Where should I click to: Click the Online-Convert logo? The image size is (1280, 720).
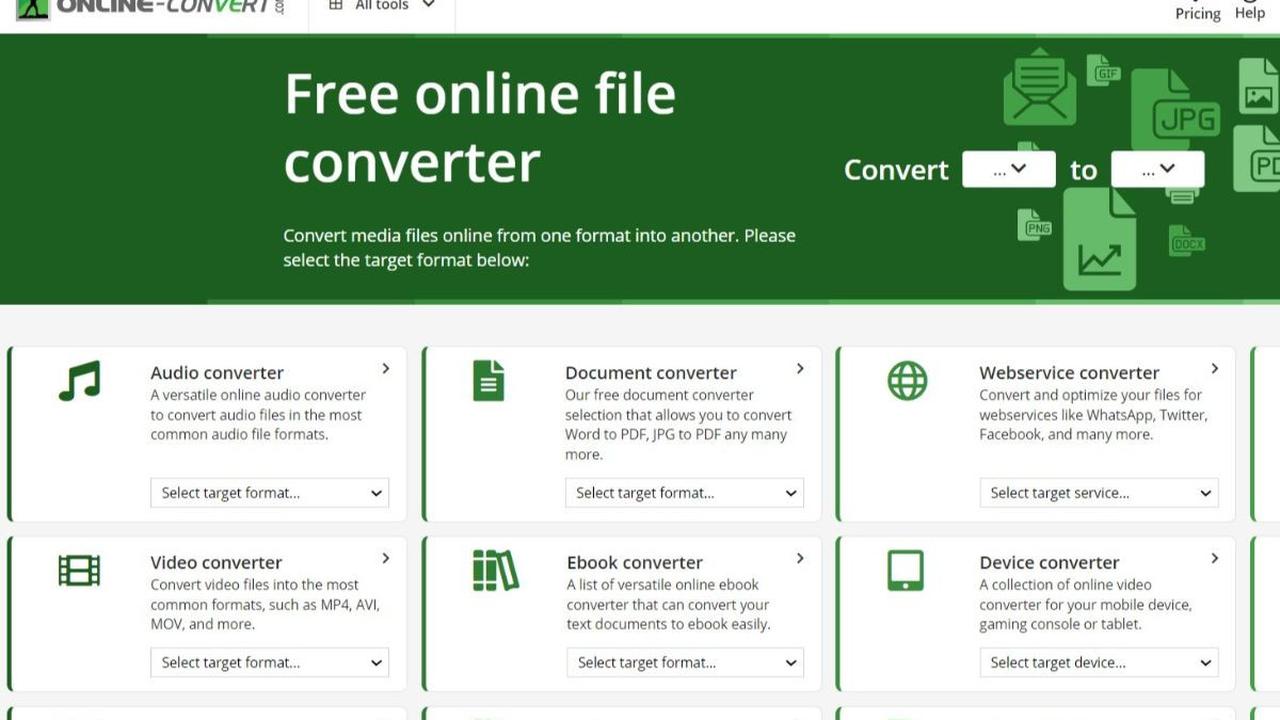(150, 8)
